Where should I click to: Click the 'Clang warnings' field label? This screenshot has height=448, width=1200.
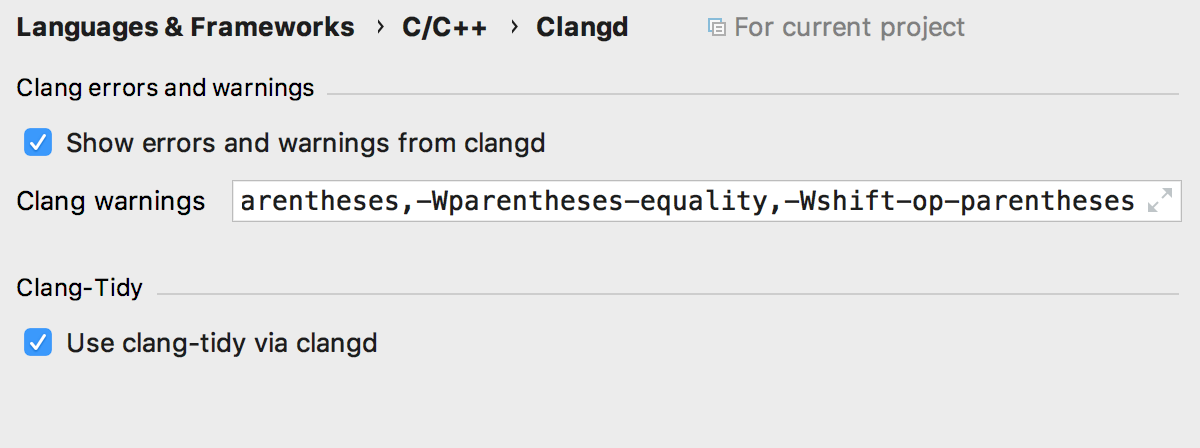(111, 202)
